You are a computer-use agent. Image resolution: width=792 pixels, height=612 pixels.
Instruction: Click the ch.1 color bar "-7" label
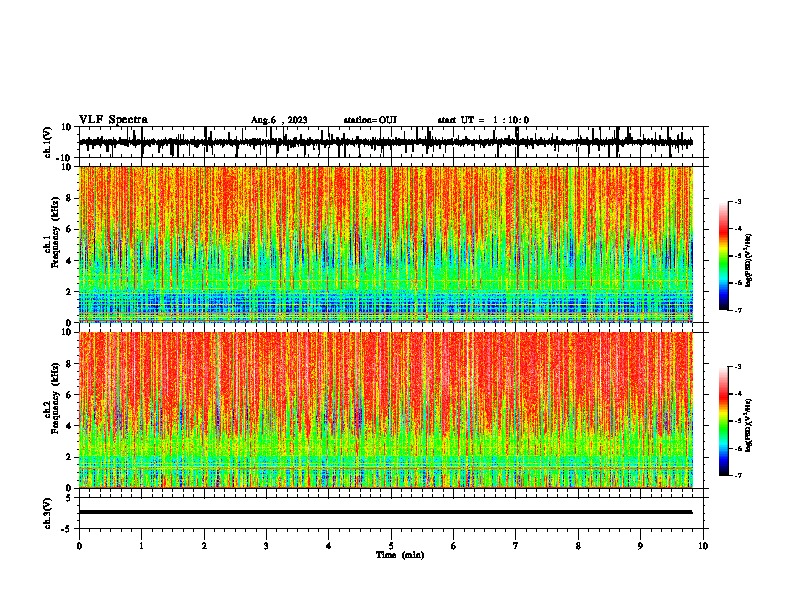click(738, 310)
